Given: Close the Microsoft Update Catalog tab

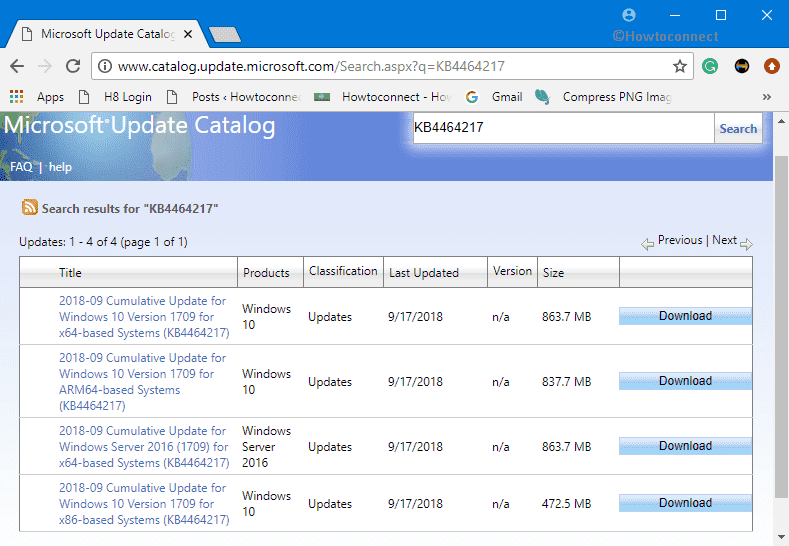Looking at the screenshot, I should (188, 34).
